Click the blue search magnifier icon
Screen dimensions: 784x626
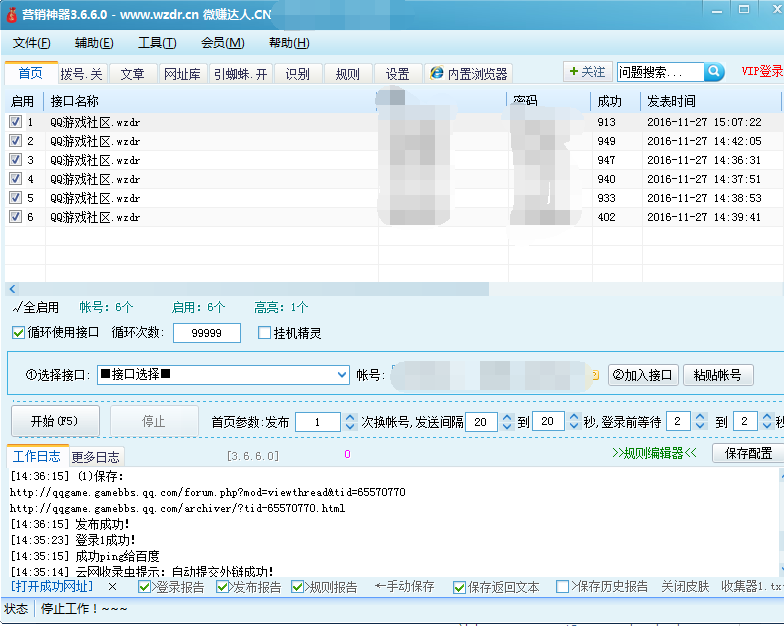[x=714, y=72]
